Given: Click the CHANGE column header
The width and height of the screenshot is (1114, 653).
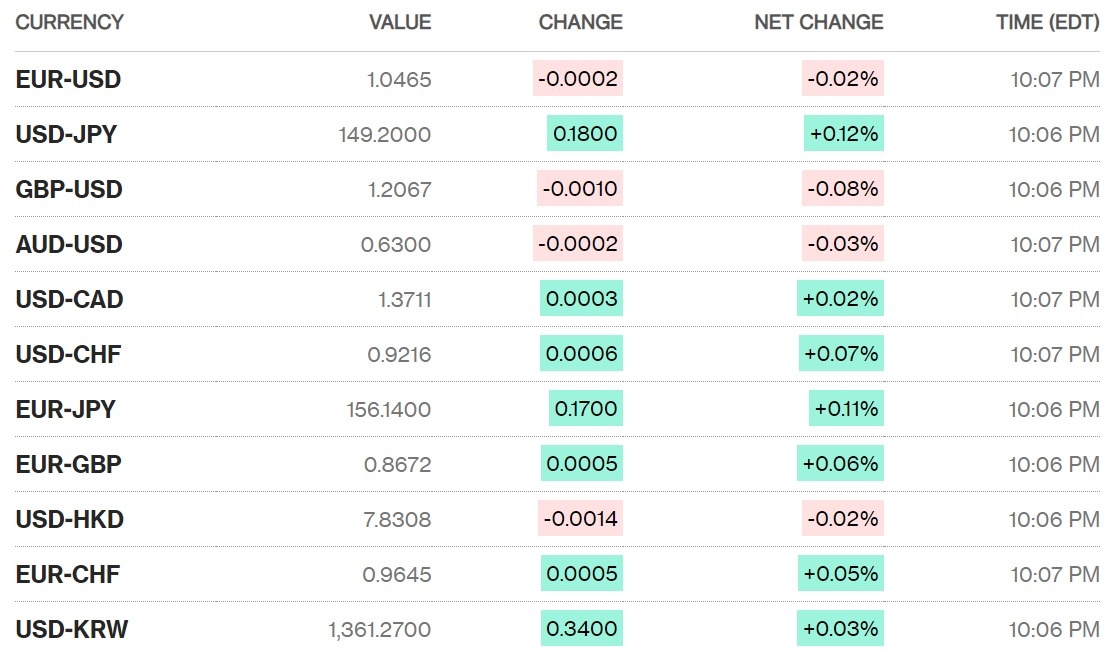Looking at the screenshot, I should point(580,22).
